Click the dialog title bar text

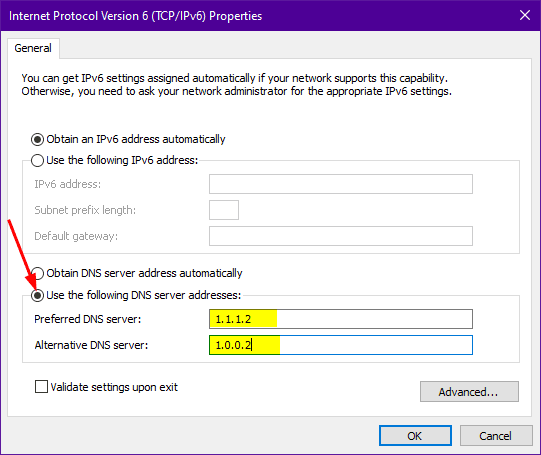click(x=136, y=16)
